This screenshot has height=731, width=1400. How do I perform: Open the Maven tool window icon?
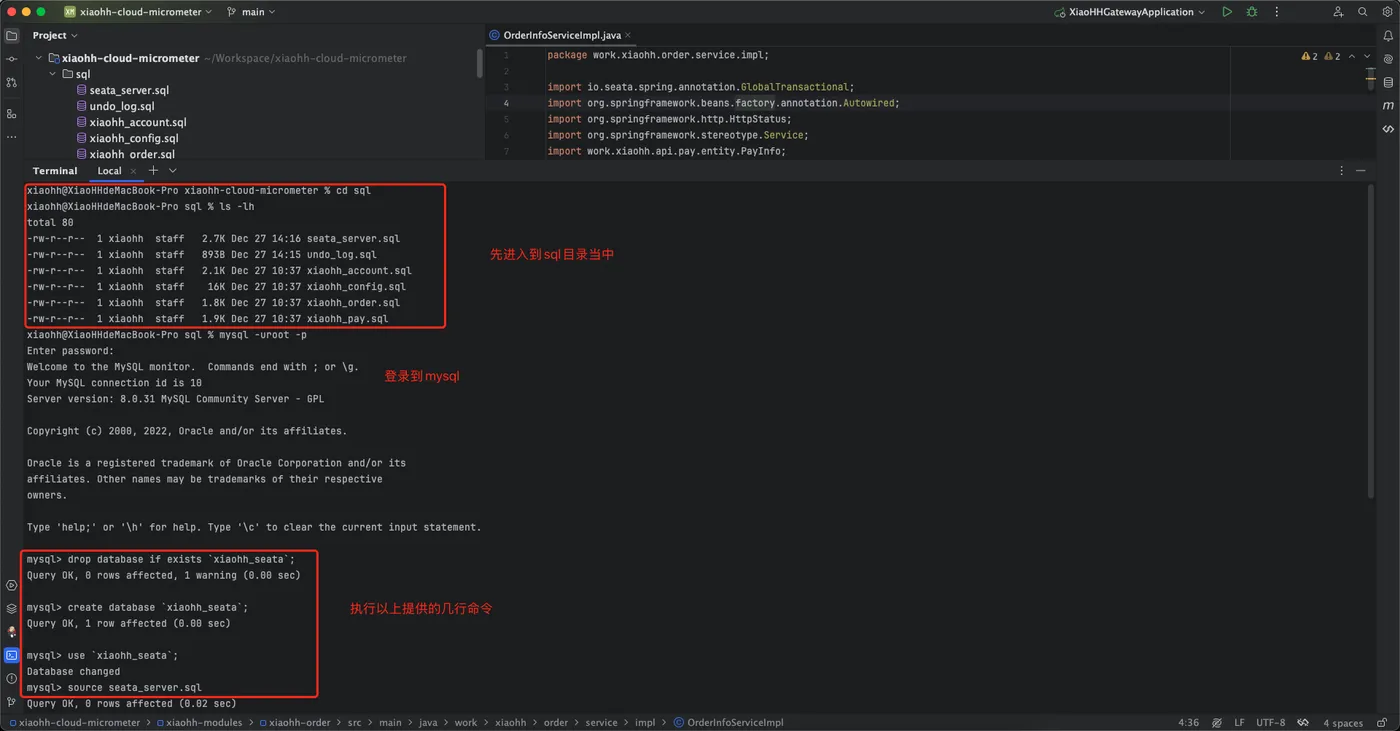(x=1388, y=105)
